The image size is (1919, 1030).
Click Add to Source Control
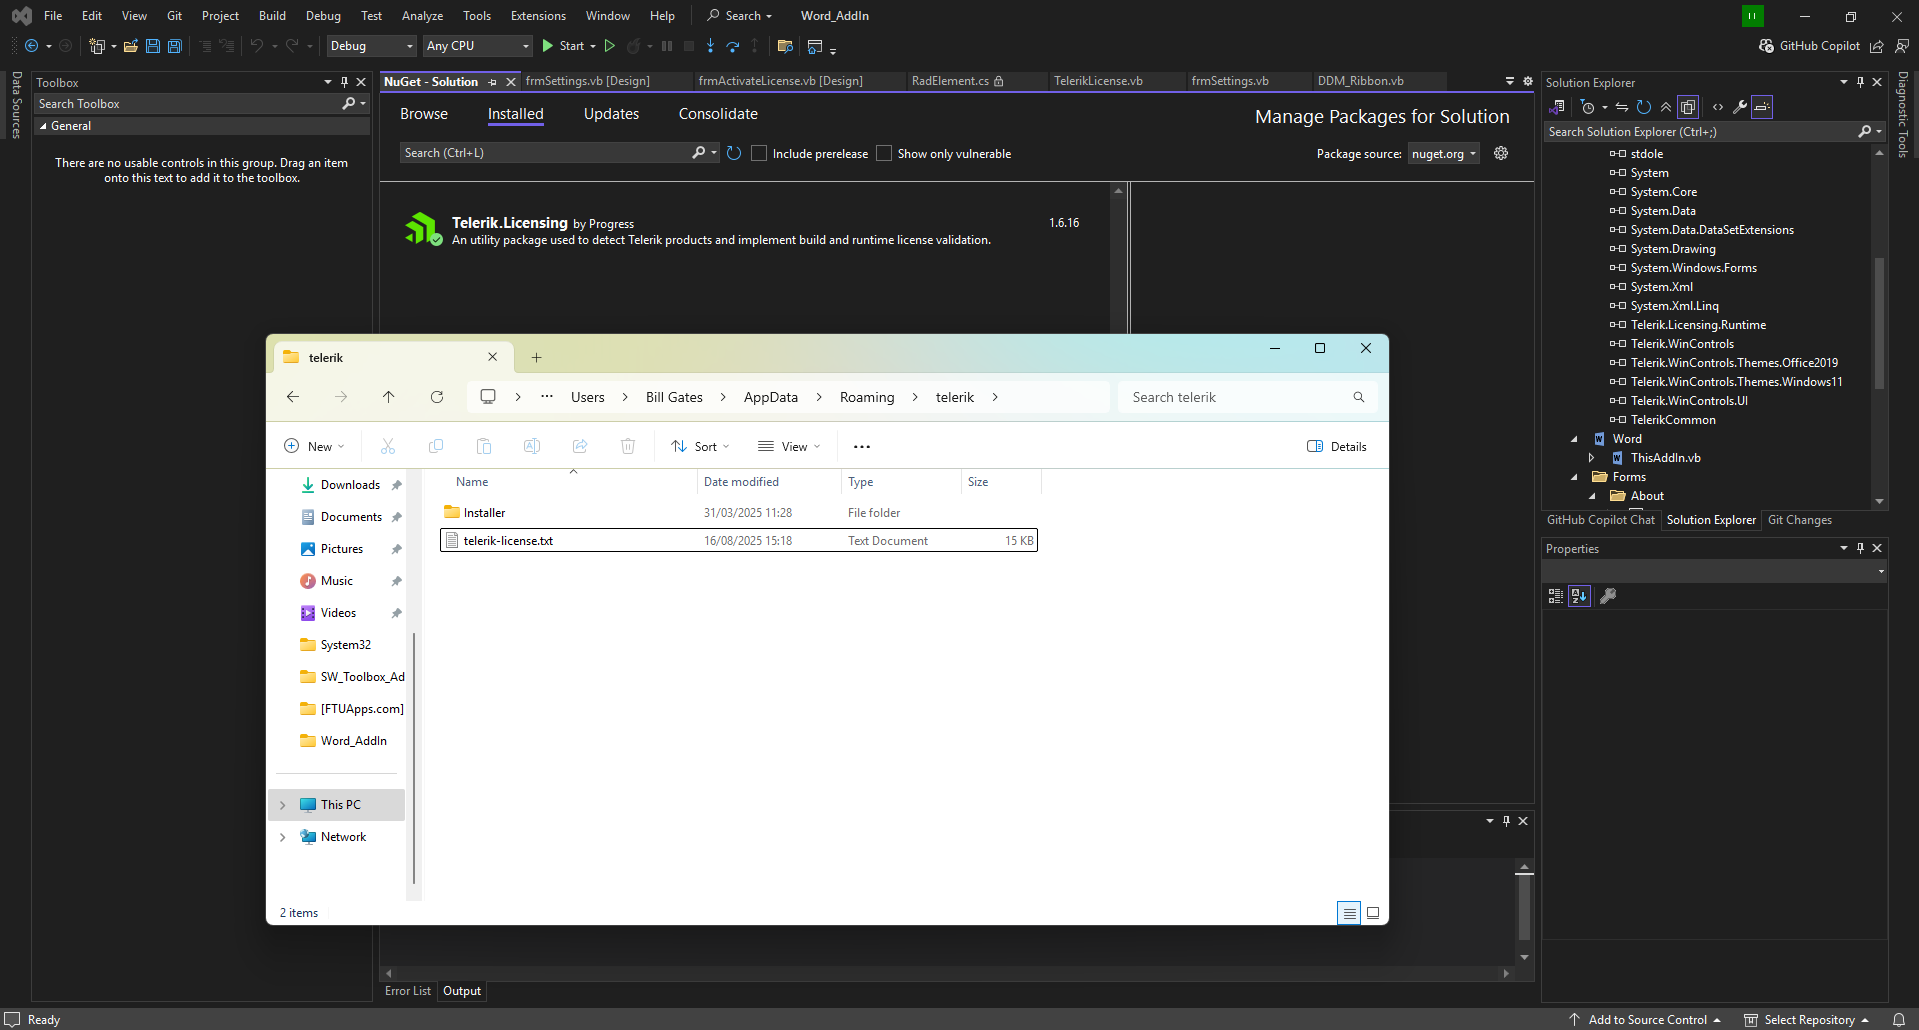point(1646,1019)
